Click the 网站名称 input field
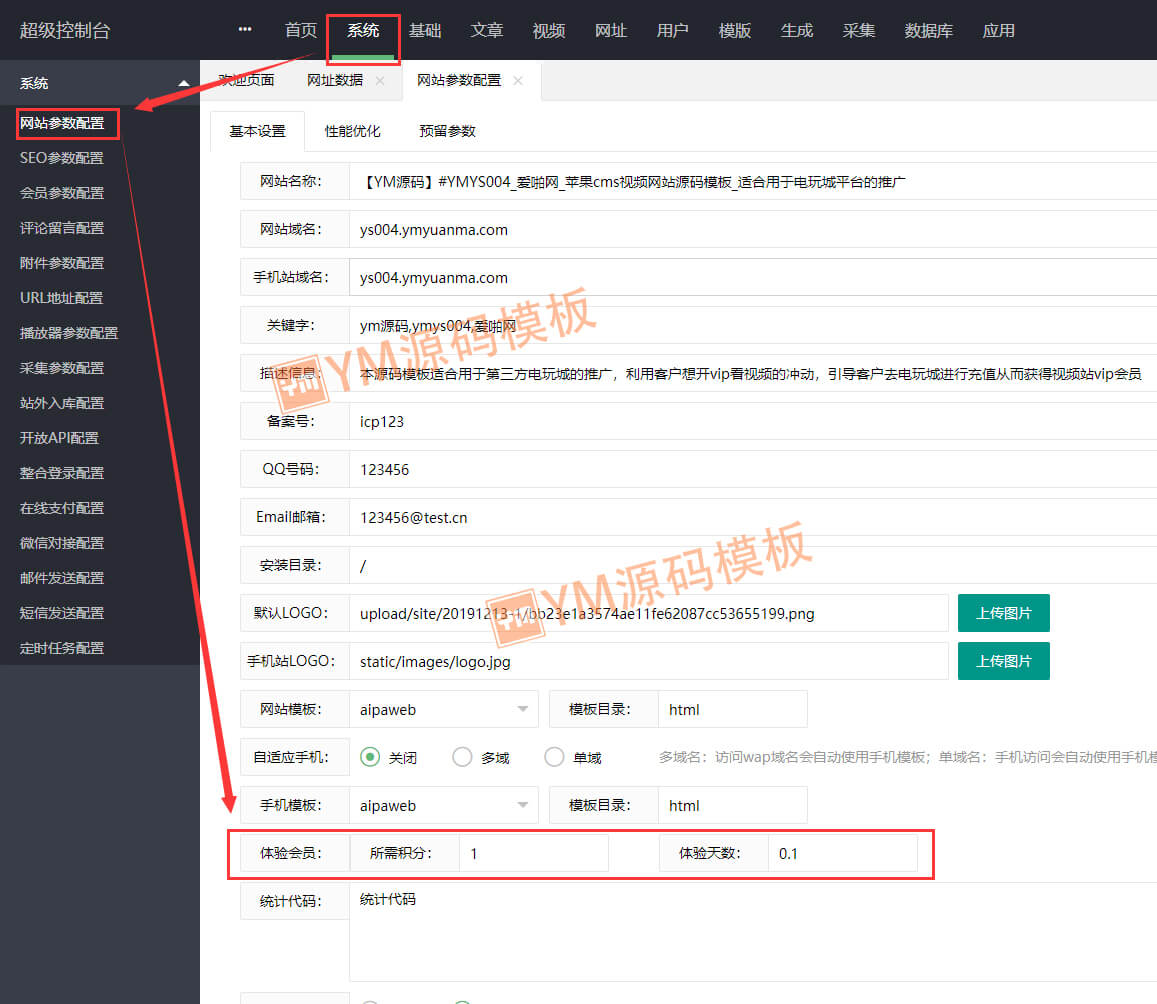Screen dimensions: 1157x1004 point(750,182)
